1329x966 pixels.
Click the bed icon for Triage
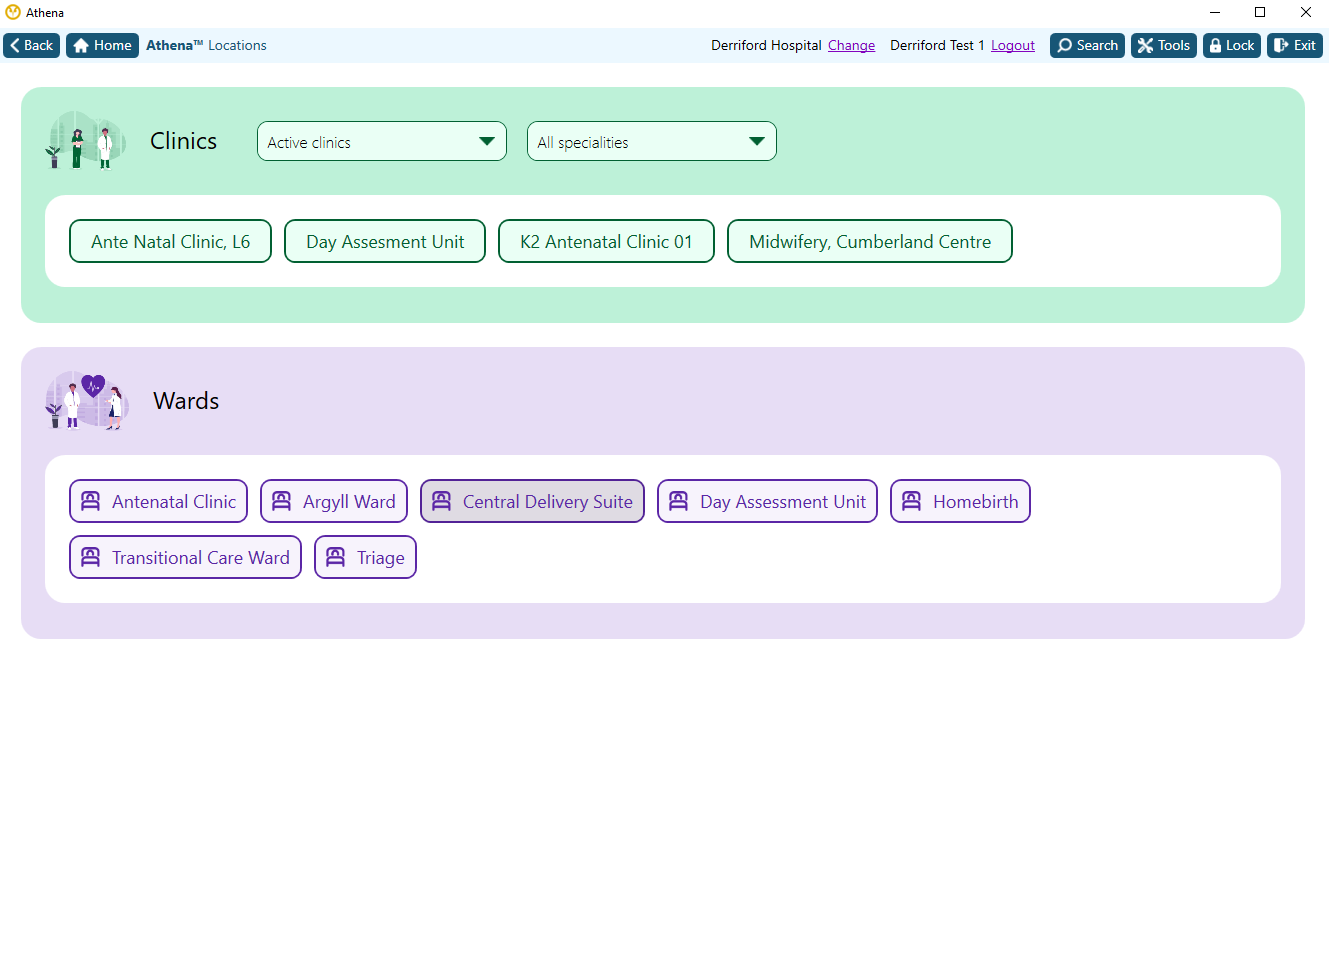pos(335,557)
